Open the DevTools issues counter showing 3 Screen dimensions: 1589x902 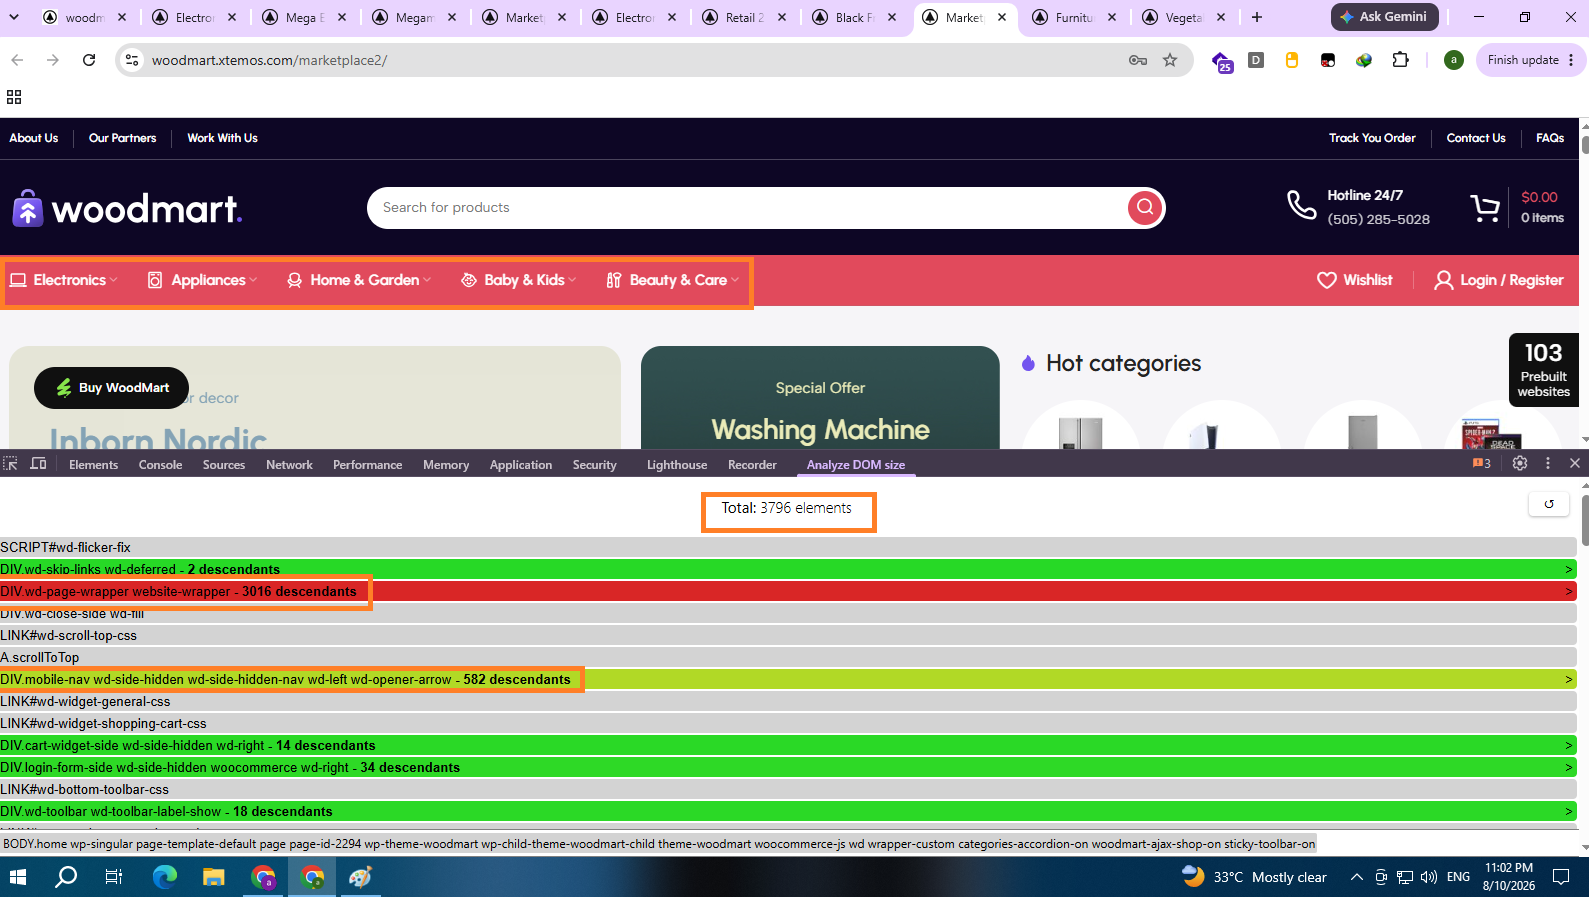coord(1481,464)
